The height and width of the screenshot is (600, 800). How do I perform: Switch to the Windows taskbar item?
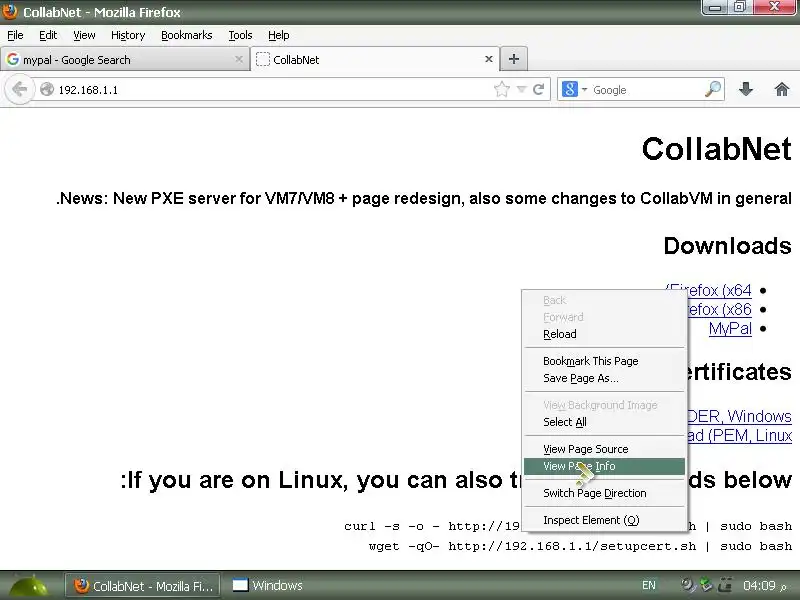click(268, 585)
